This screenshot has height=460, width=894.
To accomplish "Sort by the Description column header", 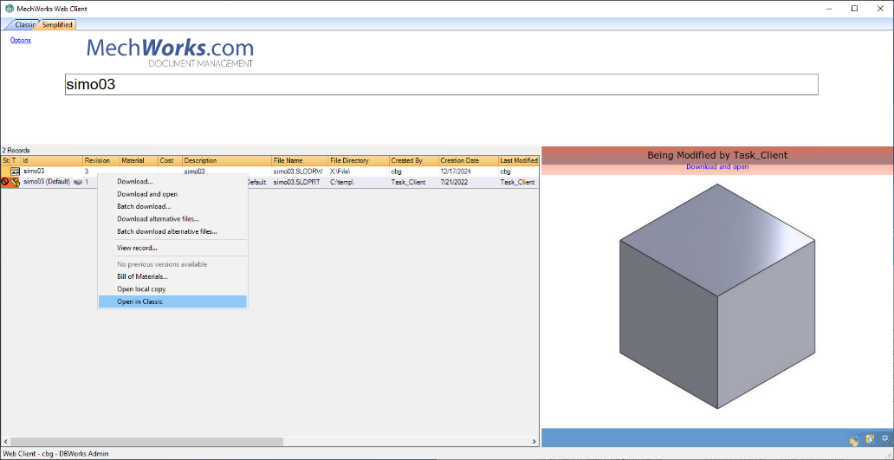I will (227, 161).
